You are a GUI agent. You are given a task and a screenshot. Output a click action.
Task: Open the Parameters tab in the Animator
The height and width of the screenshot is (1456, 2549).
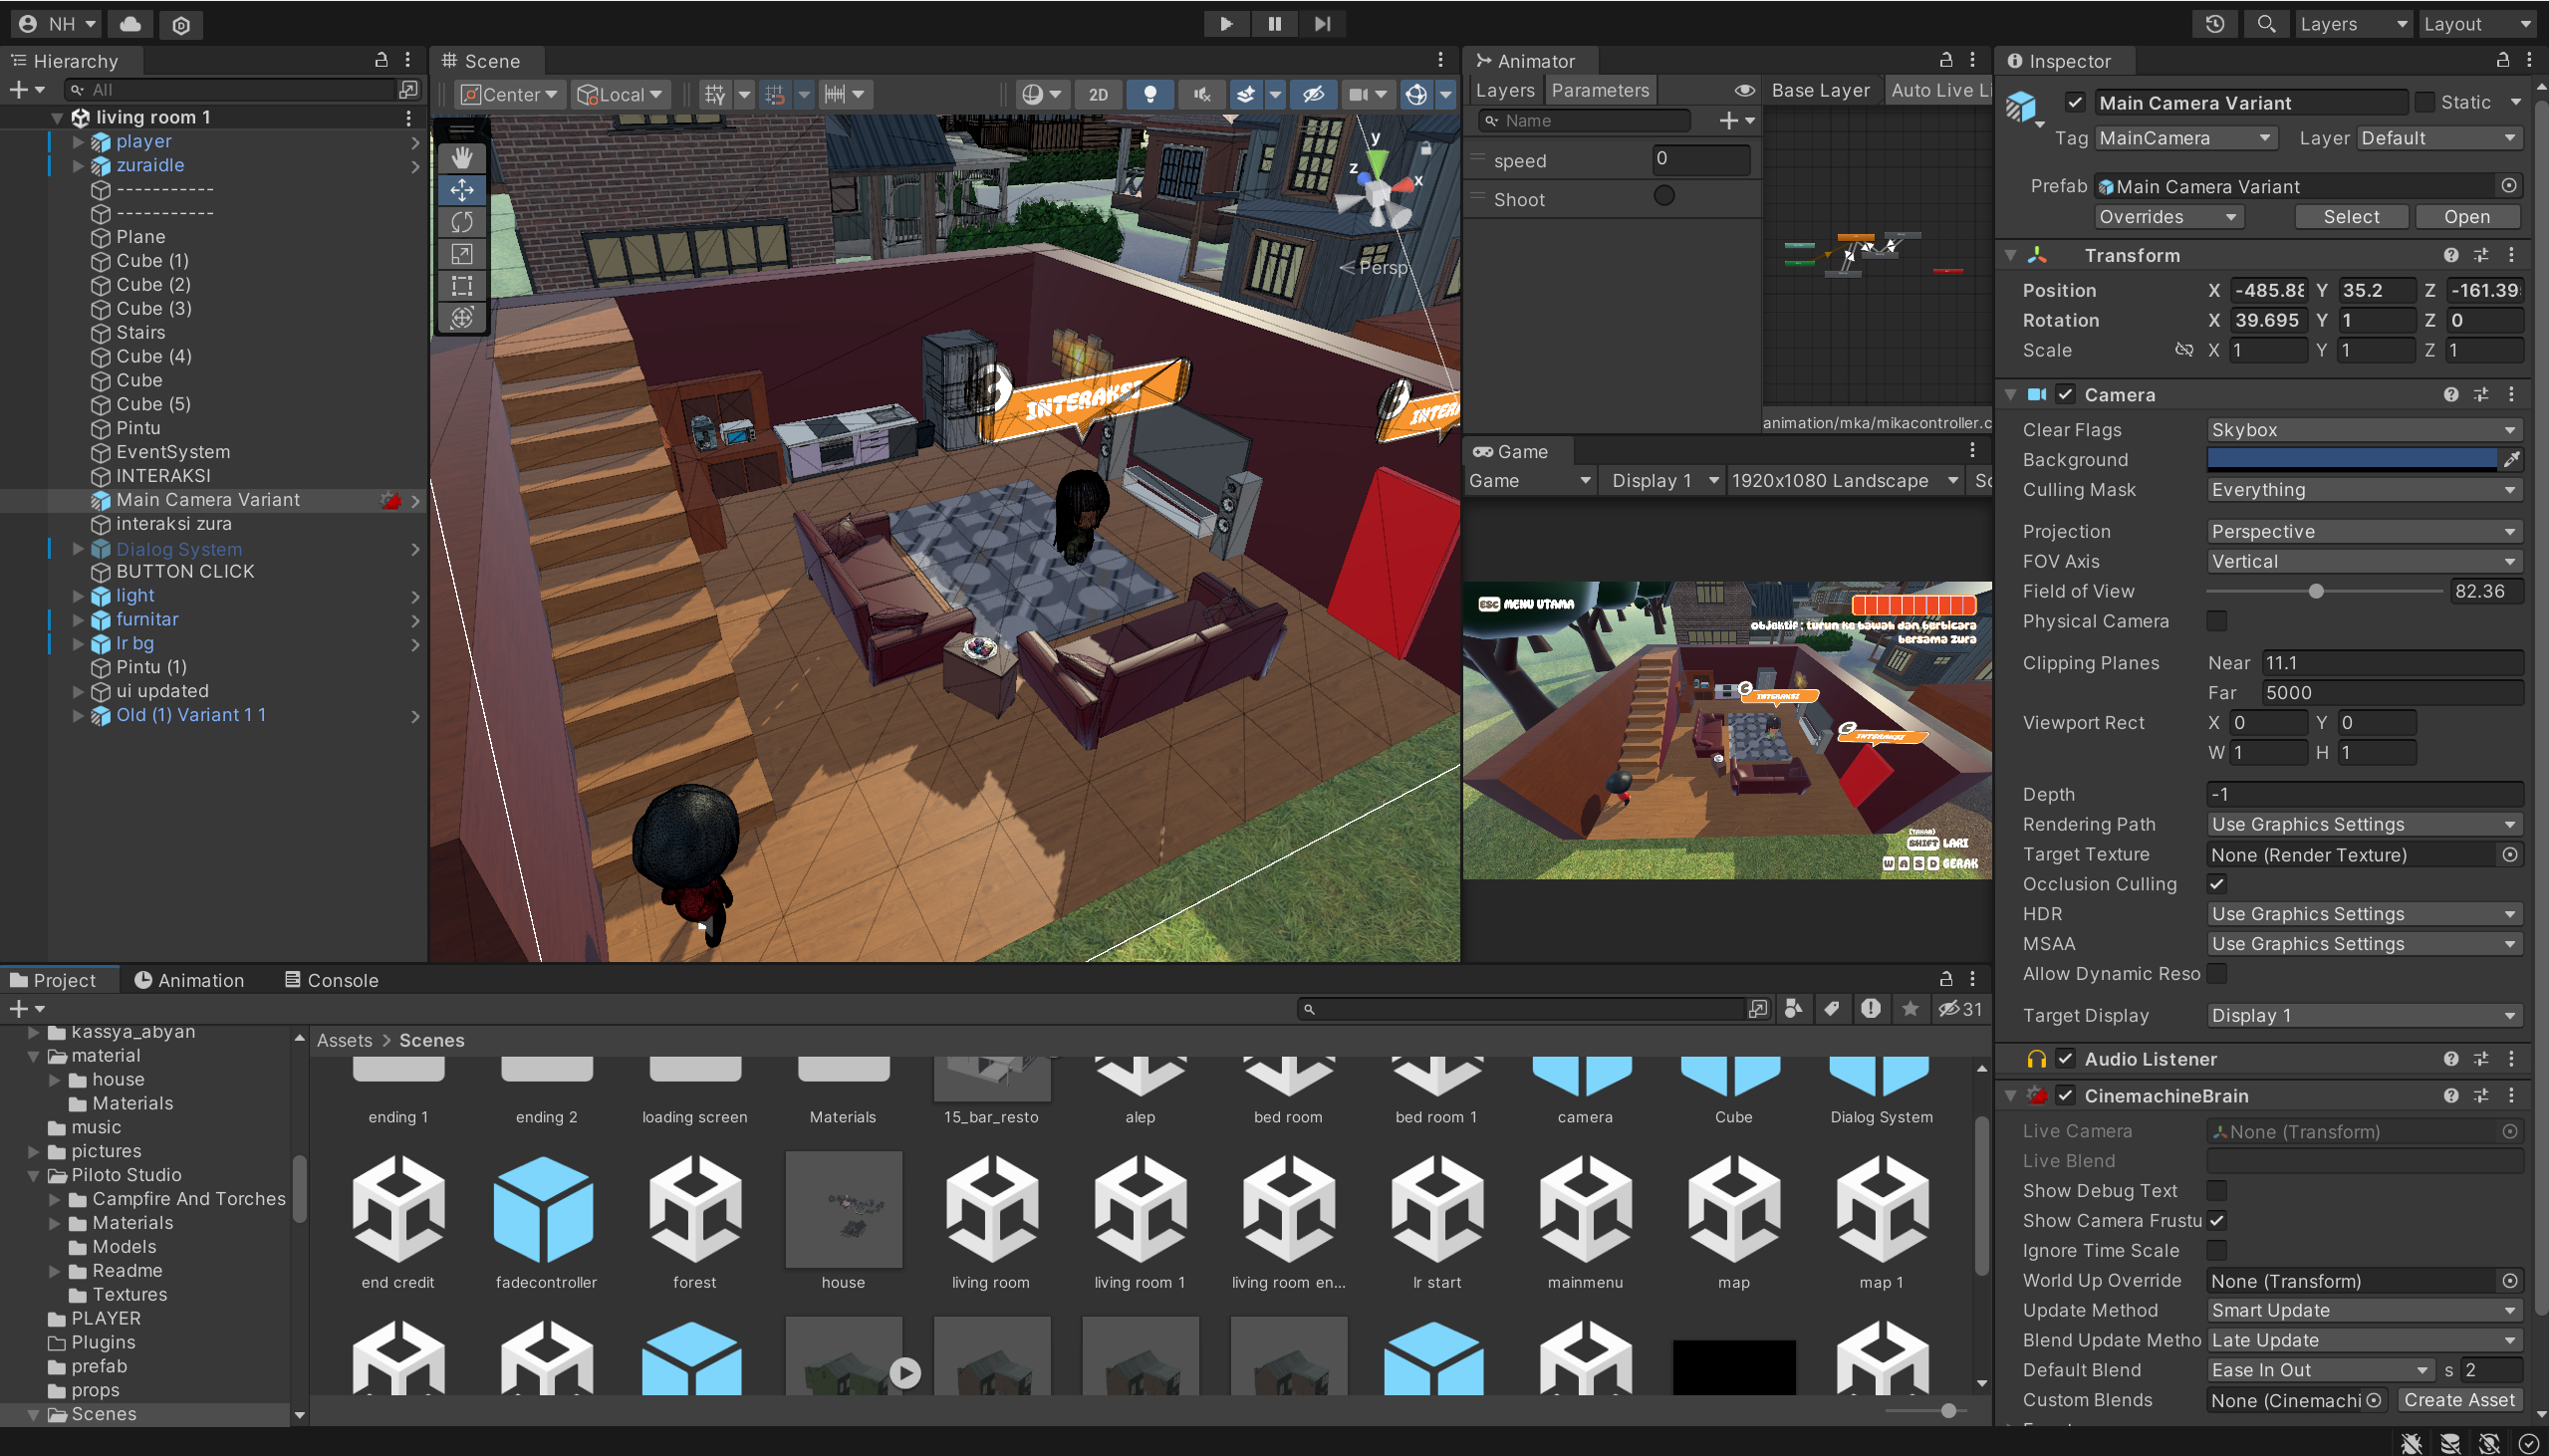[x=1599, y=89]
